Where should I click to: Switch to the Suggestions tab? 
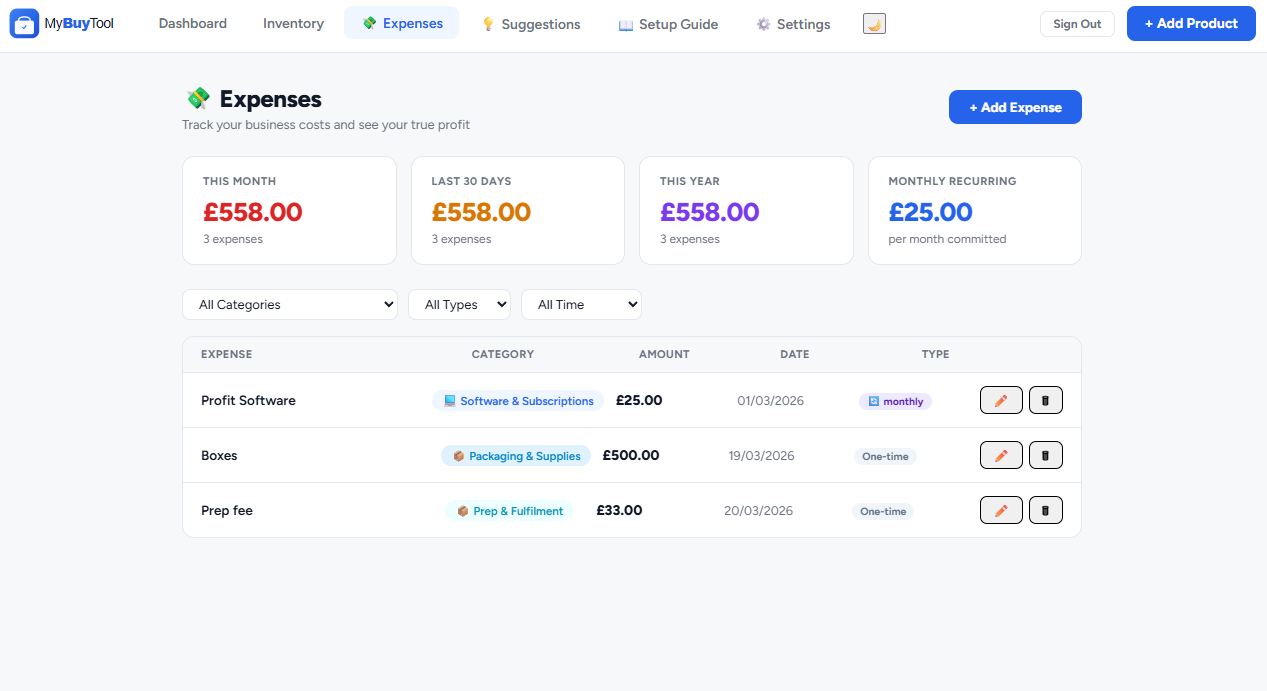530,23
